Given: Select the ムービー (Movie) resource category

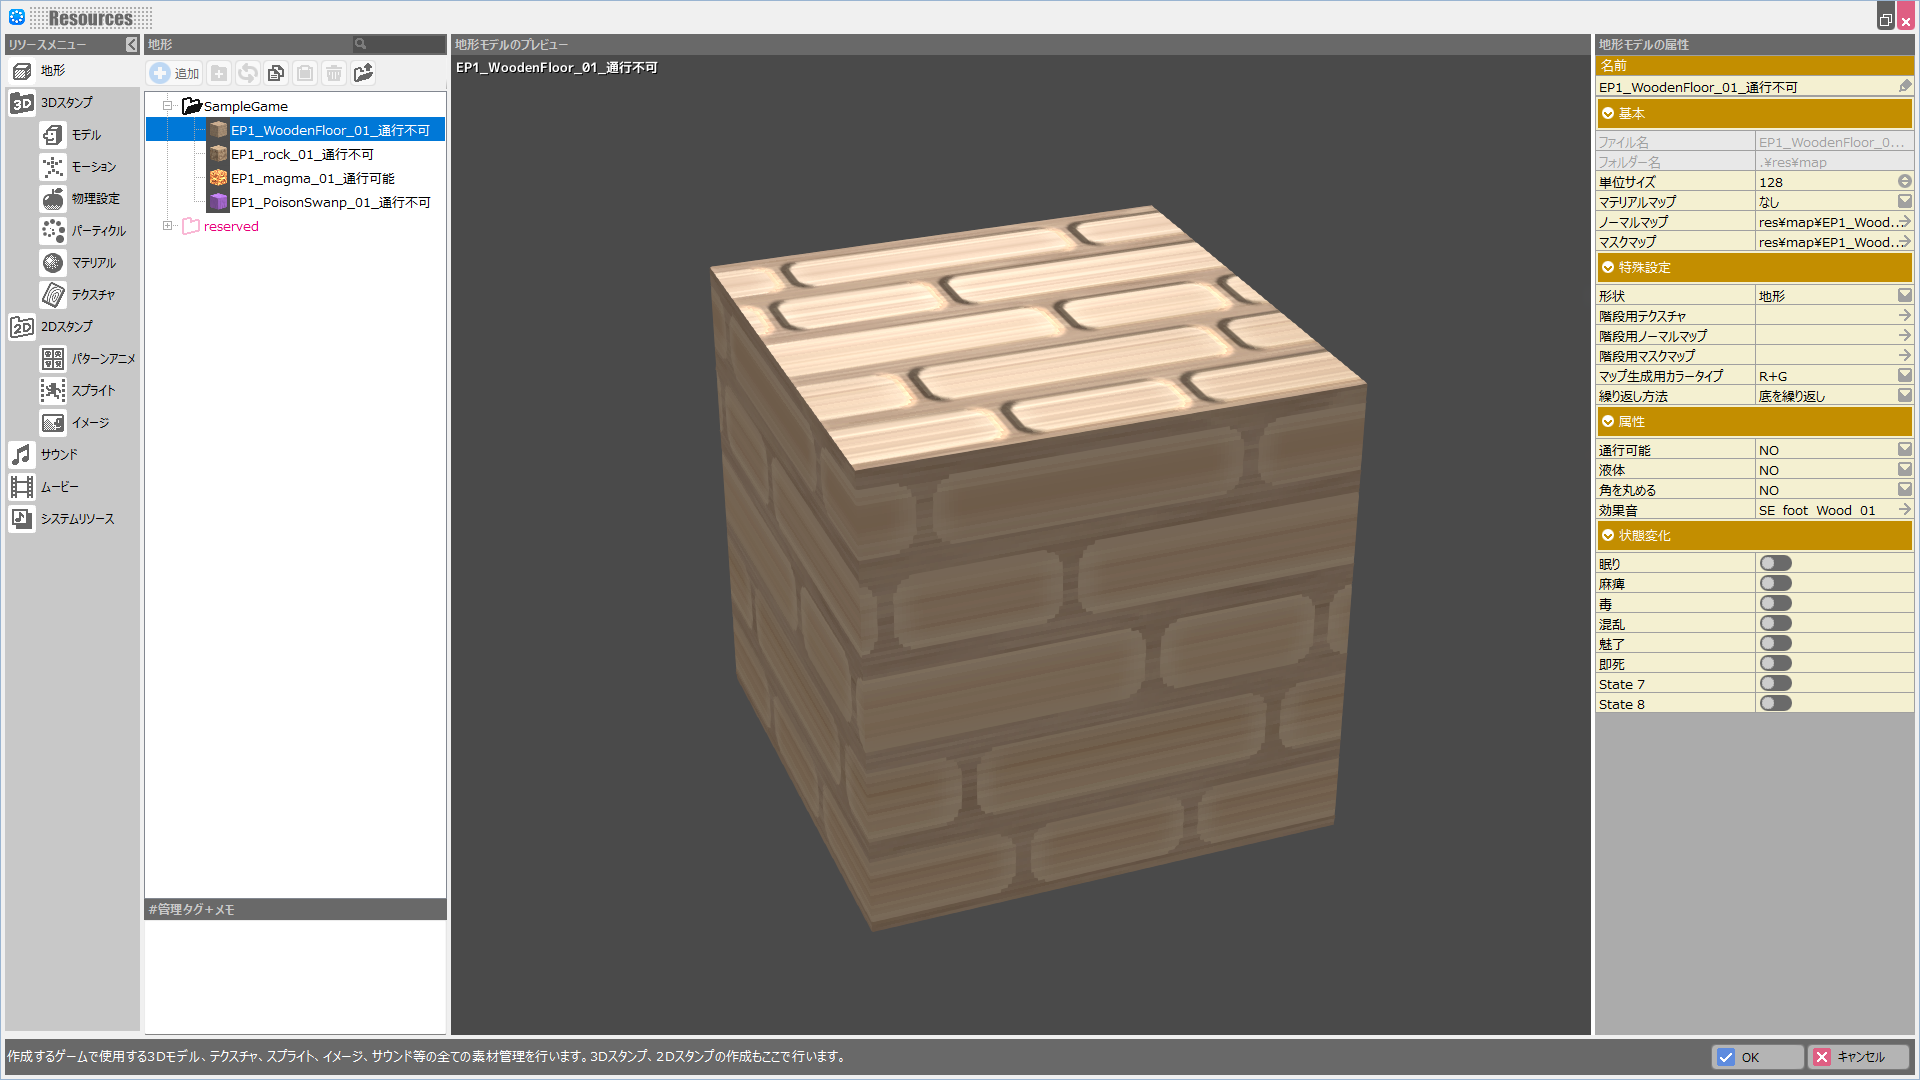Looking at the screenshot, I should point(58,487).
